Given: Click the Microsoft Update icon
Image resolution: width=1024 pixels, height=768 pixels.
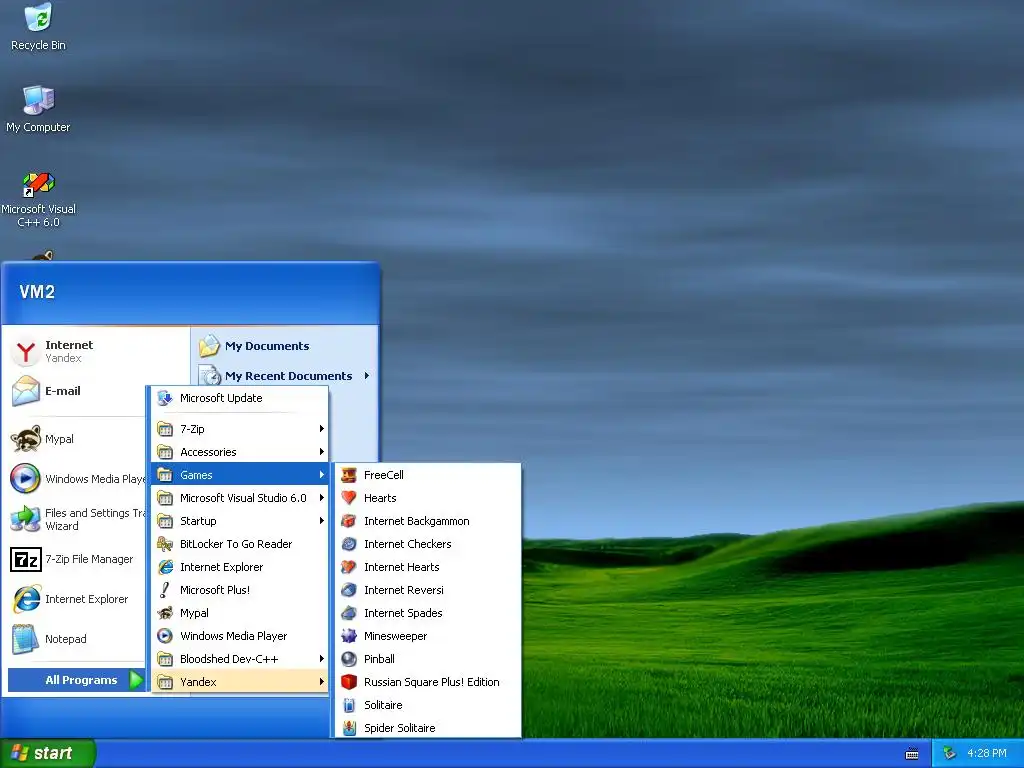Looking at the screenshot, I should [165, 398].
